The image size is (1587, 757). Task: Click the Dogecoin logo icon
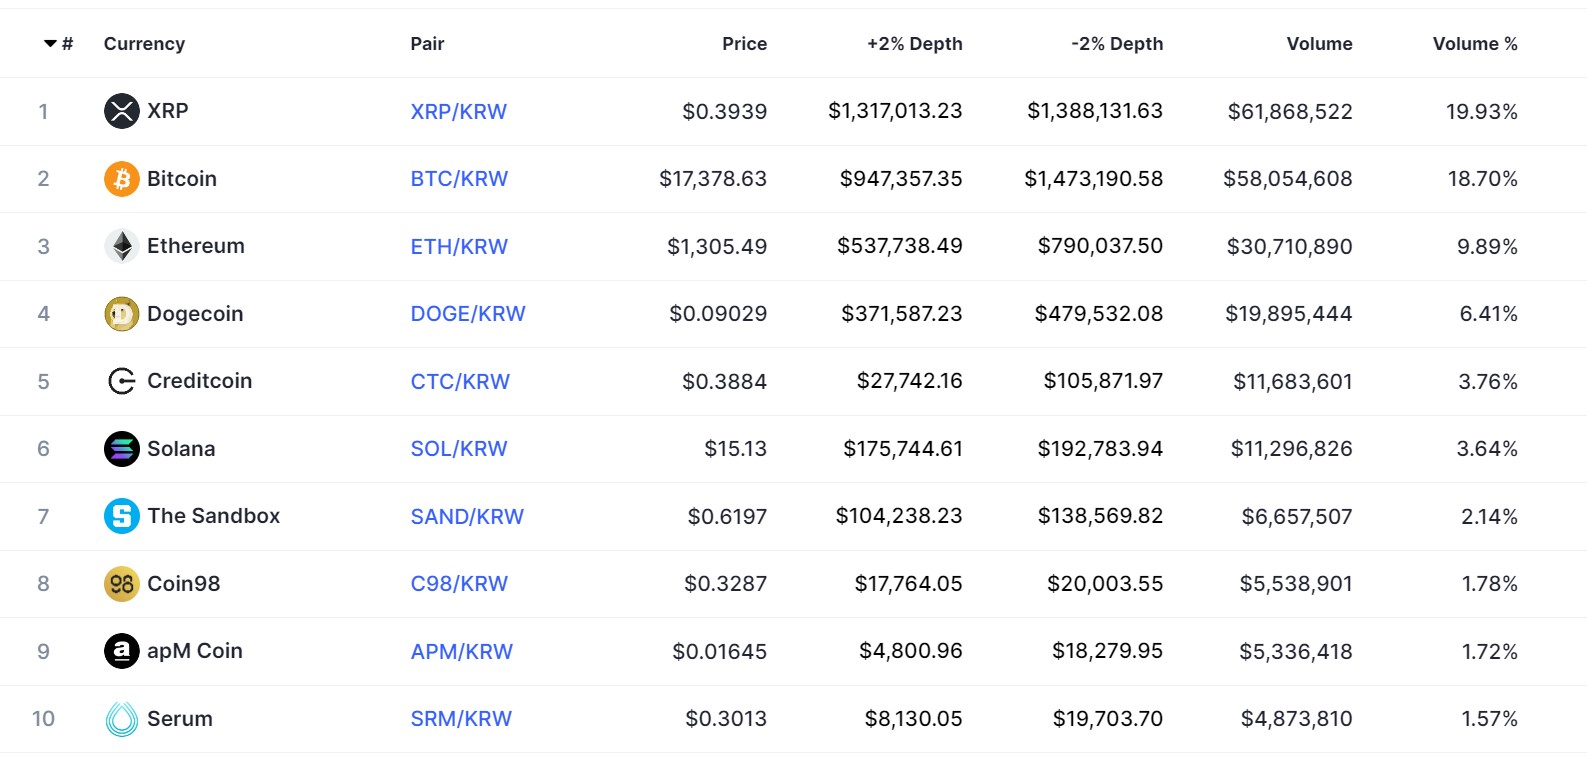[x=121, y=314]
